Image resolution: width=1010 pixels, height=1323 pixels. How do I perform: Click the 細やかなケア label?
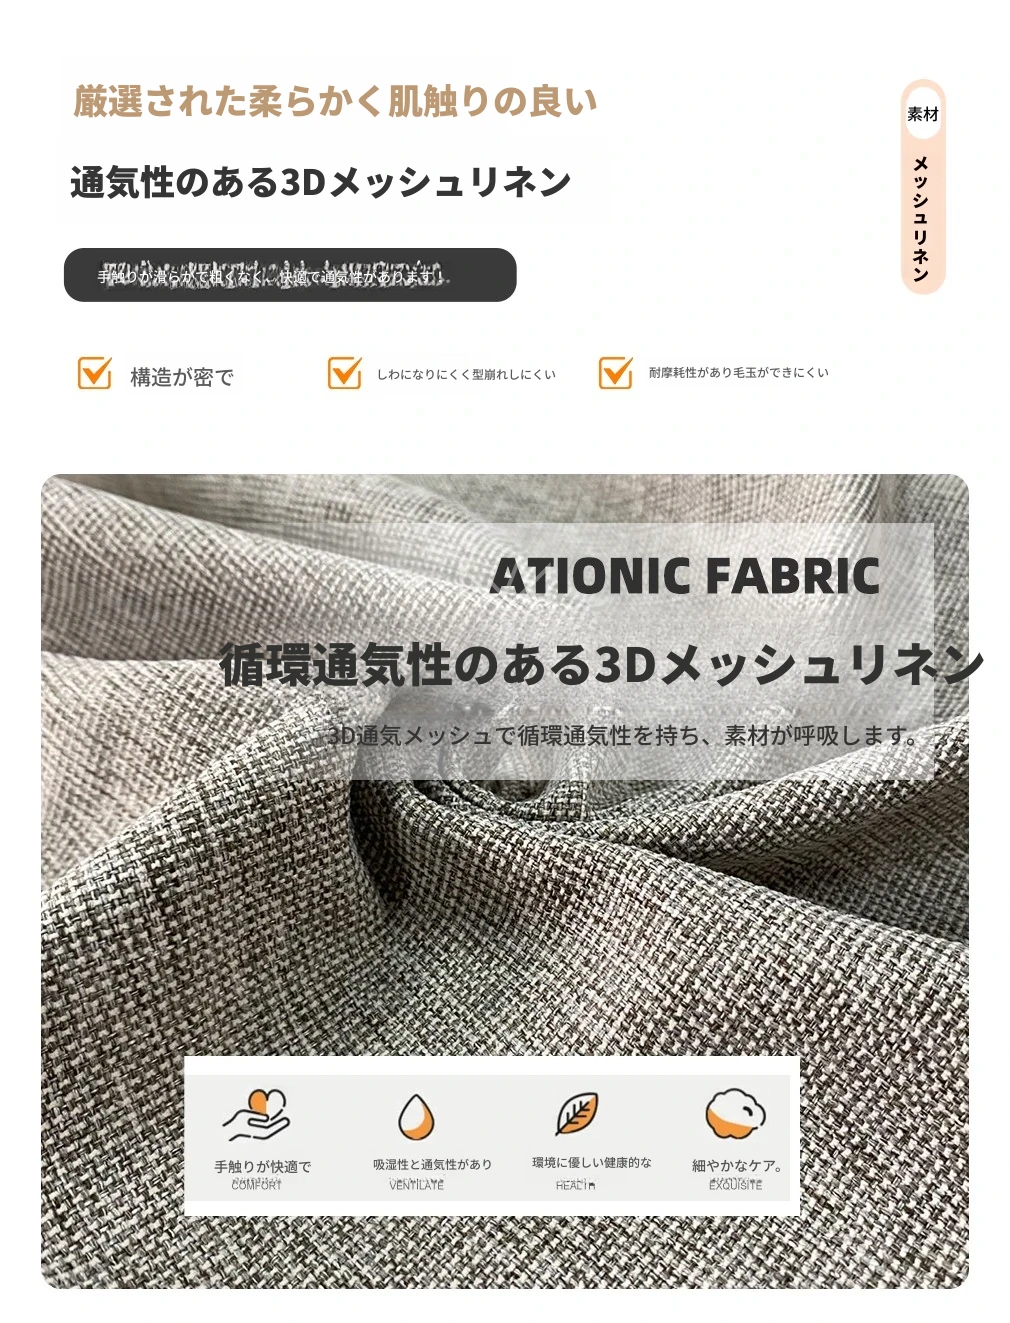(x=733, y=1165)
